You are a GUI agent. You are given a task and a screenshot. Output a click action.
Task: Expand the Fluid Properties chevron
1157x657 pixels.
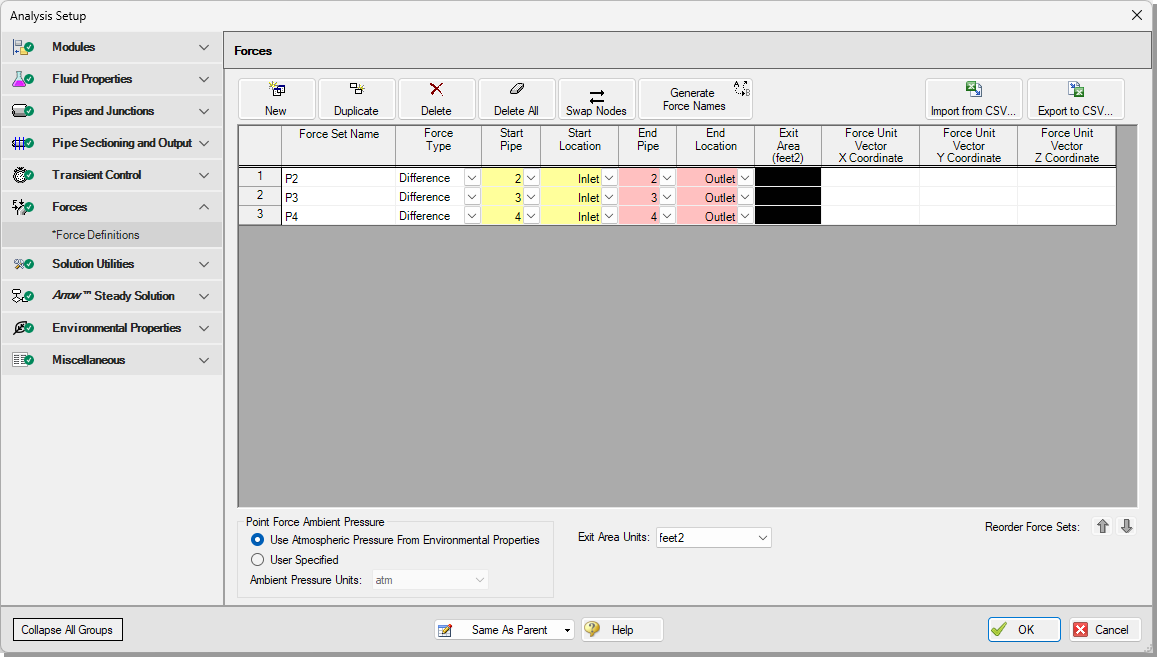click(x=204, y=79)
